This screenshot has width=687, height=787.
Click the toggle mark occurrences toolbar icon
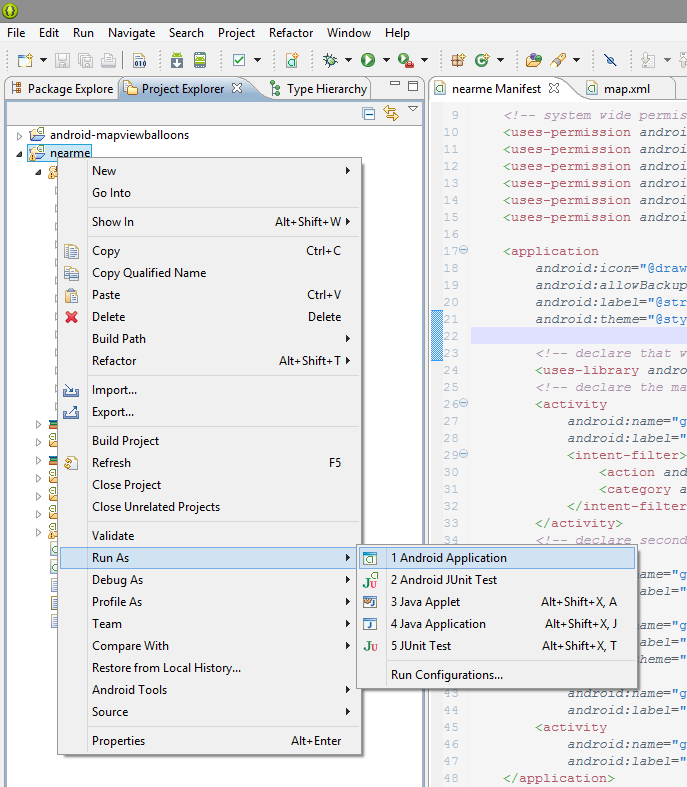610,61
